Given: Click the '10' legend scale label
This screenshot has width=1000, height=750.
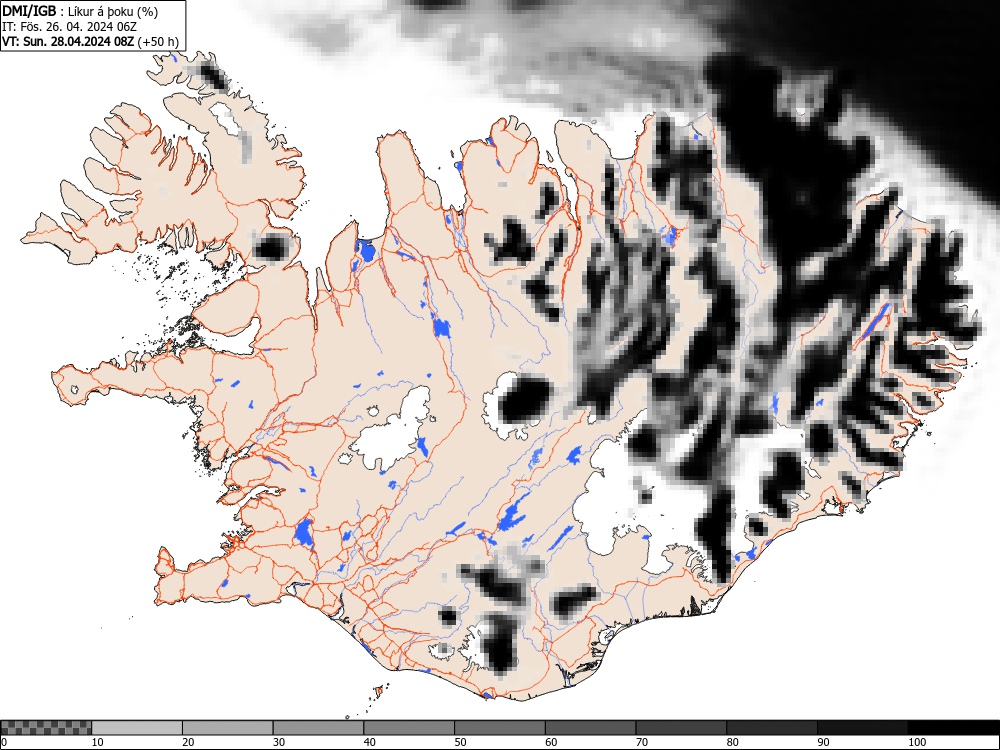Looking at the screenshot, I should coord(98,742).
